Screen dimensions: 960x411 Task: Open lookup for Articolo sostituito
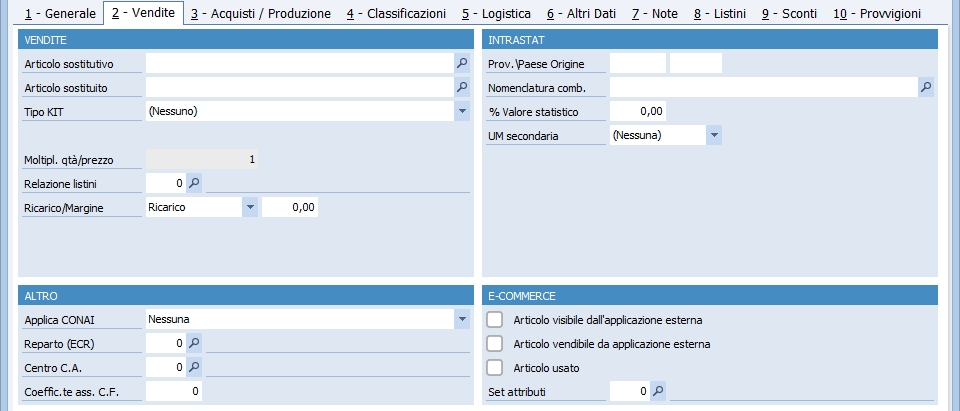pyautogui.click(x=462, y=87)
